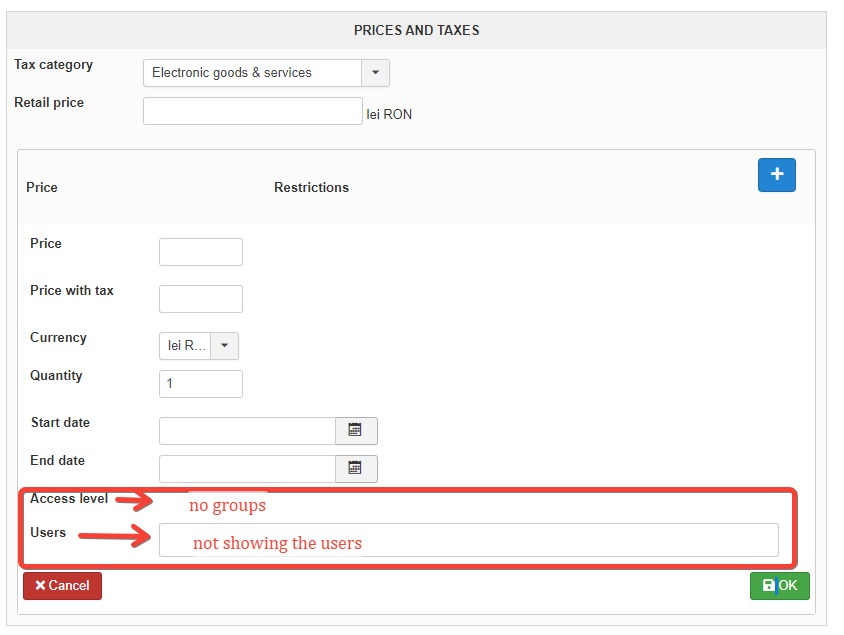Open the Start date calendar picker
Screen dimensions: 844x635
(x=355, y=431)
